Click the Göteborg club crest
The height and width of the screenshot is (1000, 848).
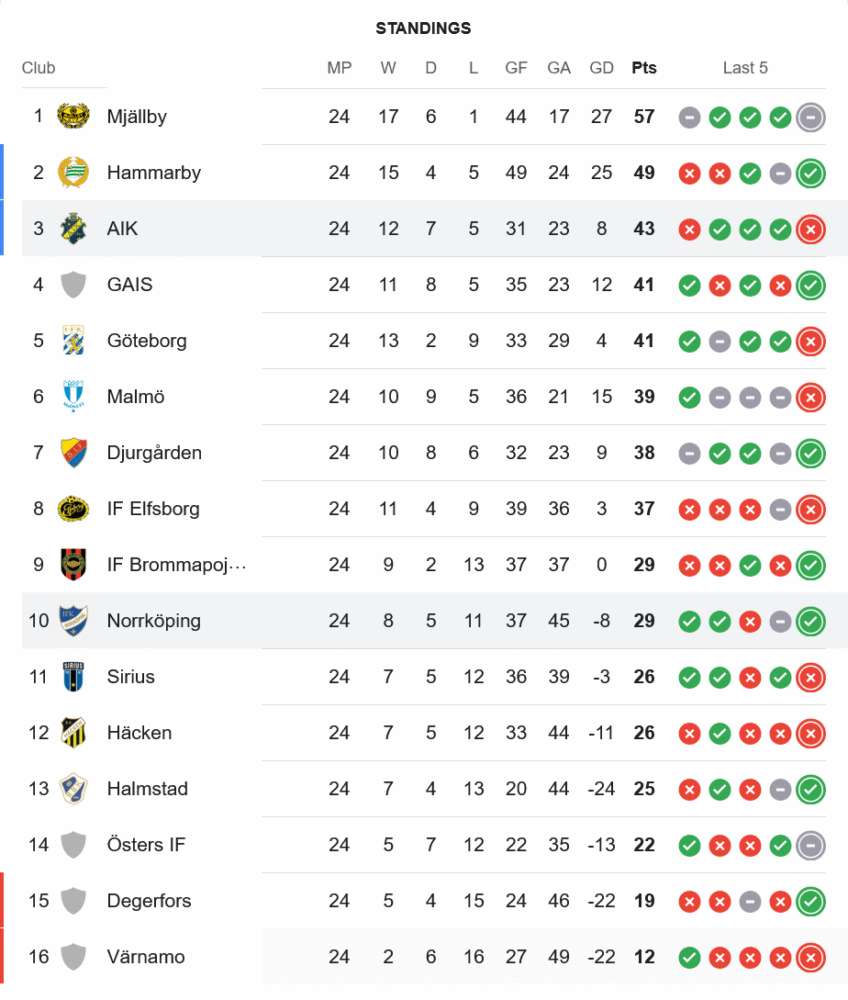[x=73, y=341]
